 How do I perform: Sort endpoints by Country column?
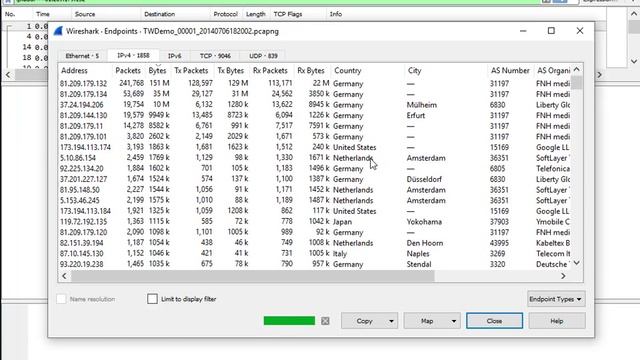tap(348, 71)
